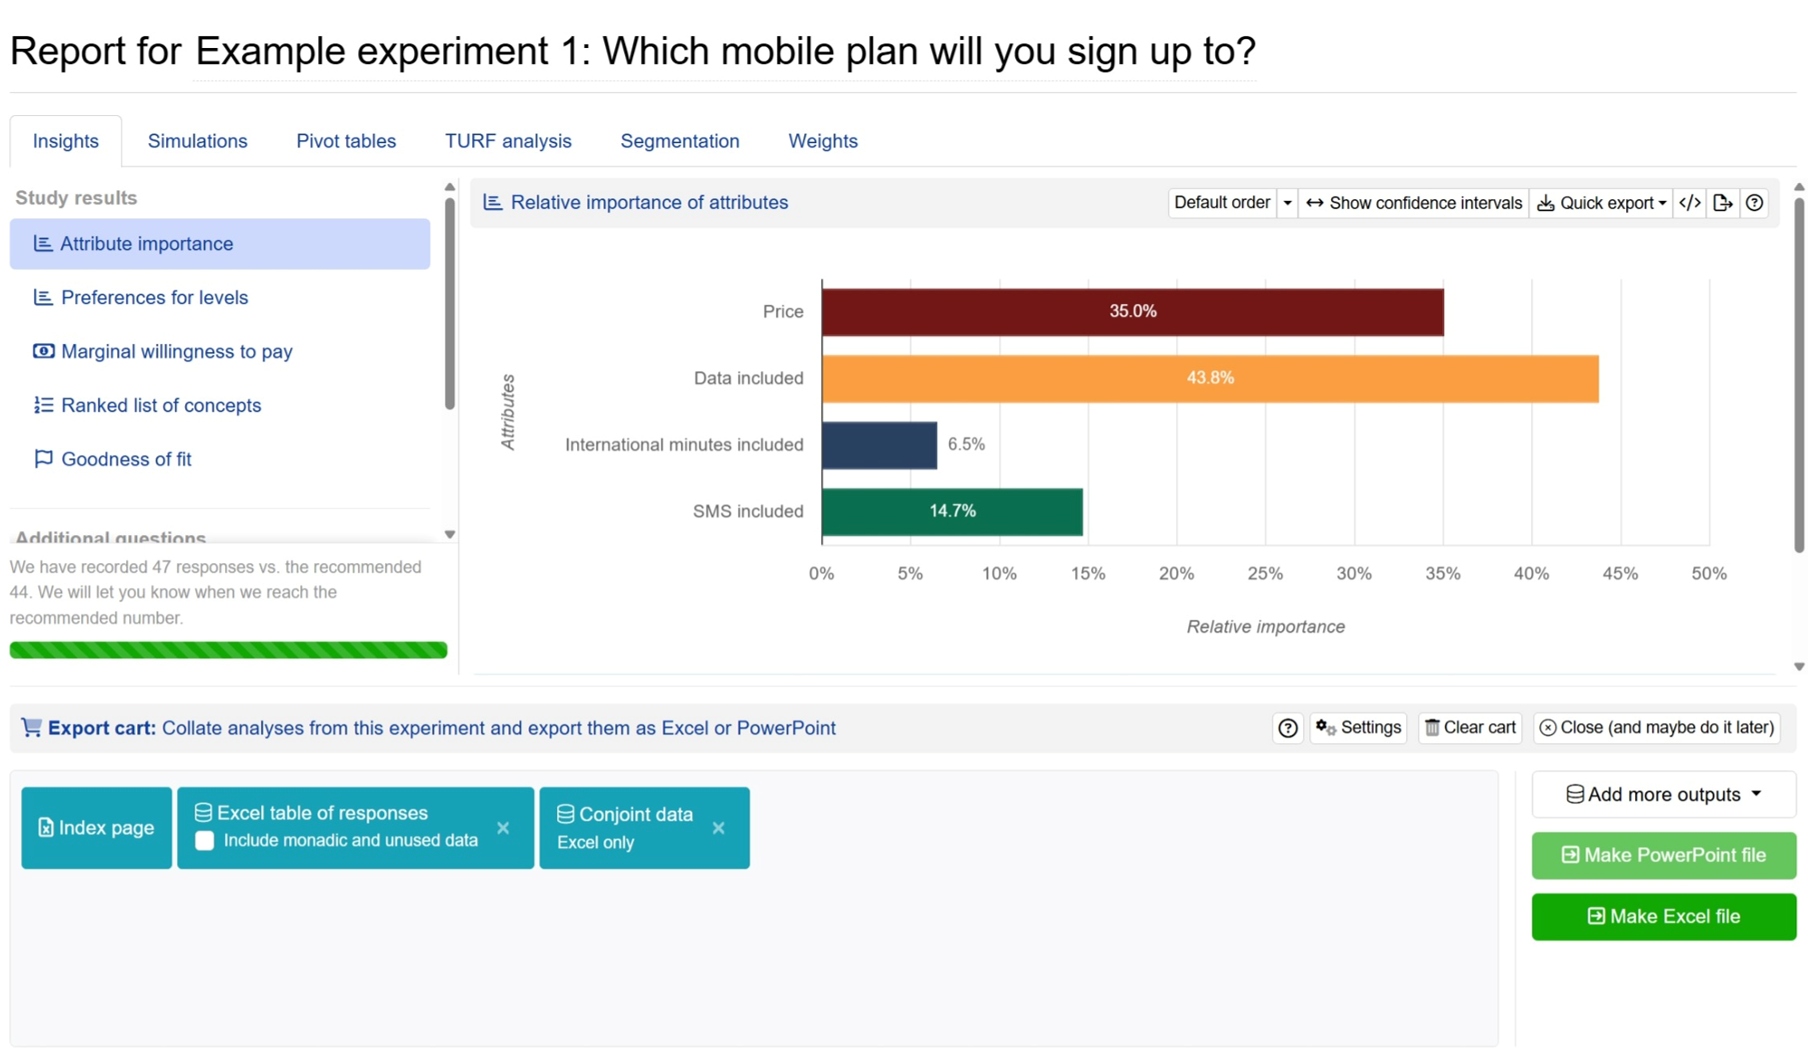Open Marginal willingness to pay results
Image resolution: width=1808 pixels, height=1055 pixels.
pos(176,351)
